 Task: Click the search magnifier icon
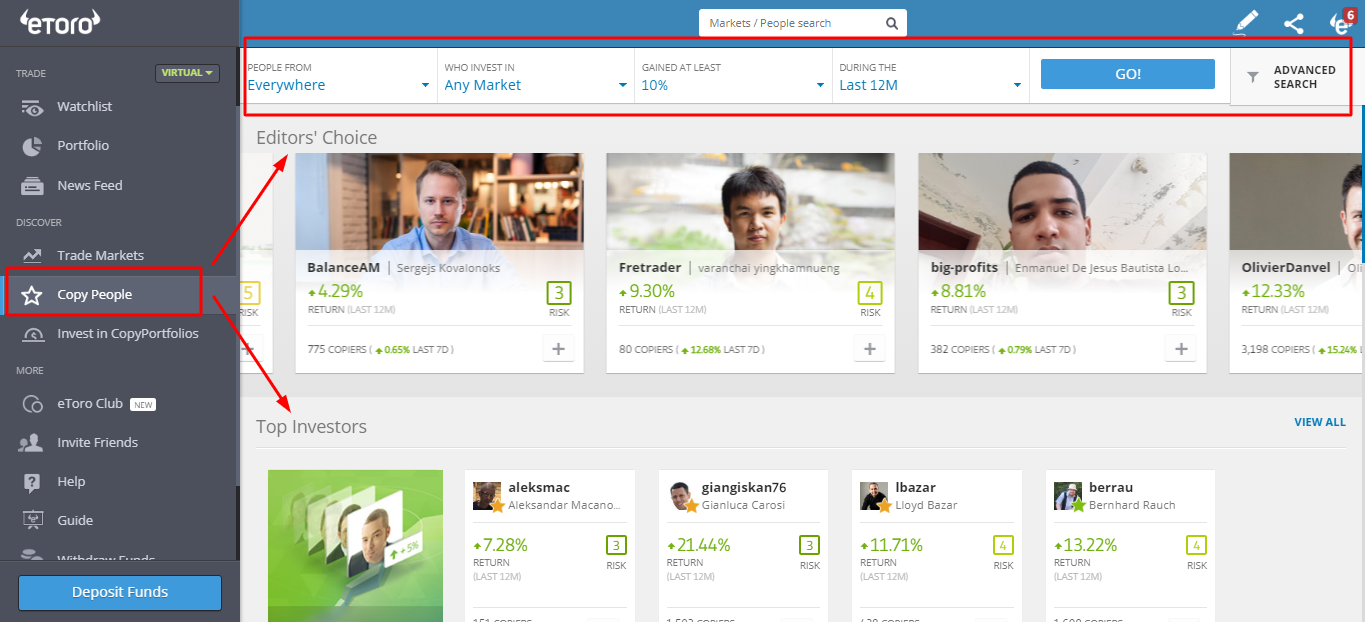[x=892, y=23]
